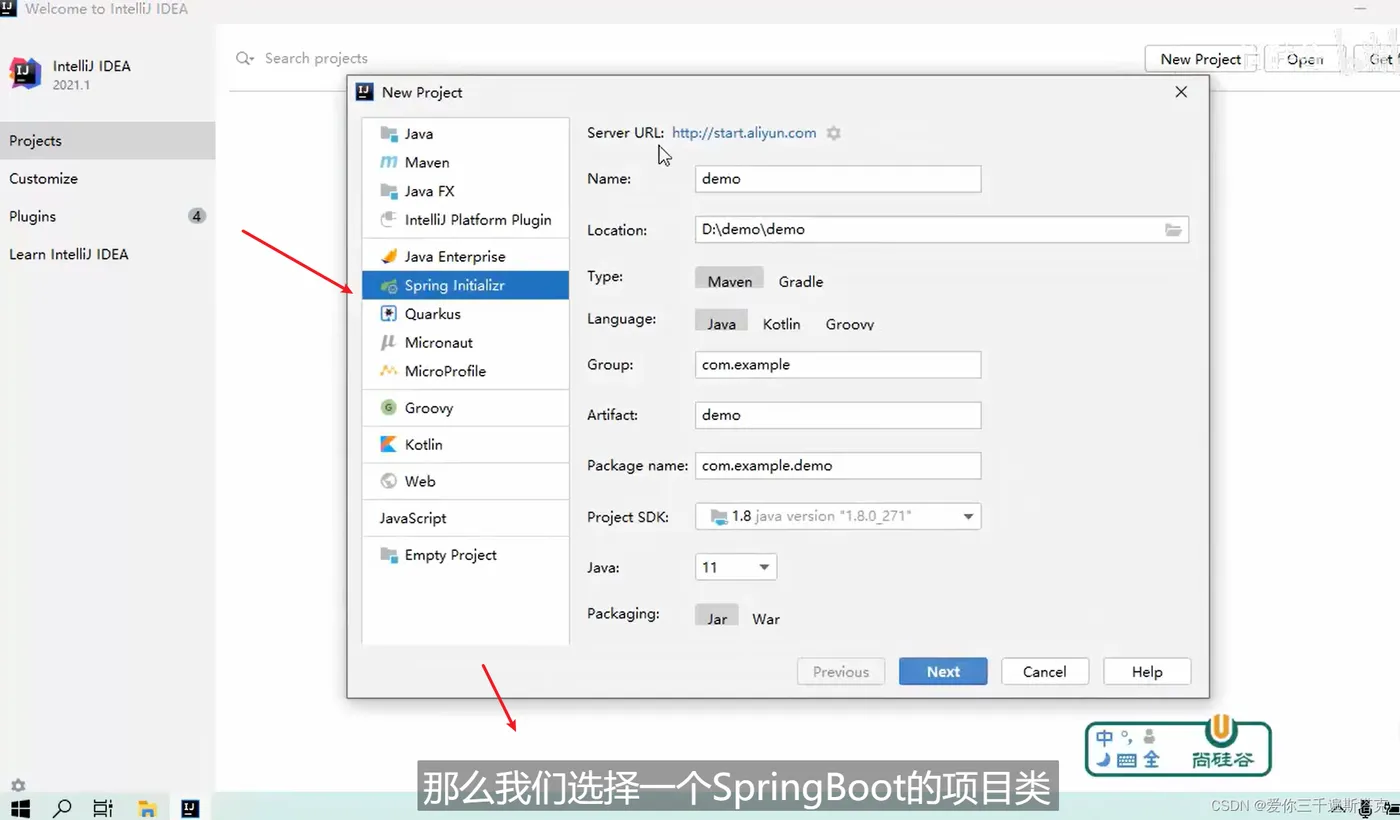Select Quarkus project type
This screenshot has height=820, width=1400.
tap(465, 314)
